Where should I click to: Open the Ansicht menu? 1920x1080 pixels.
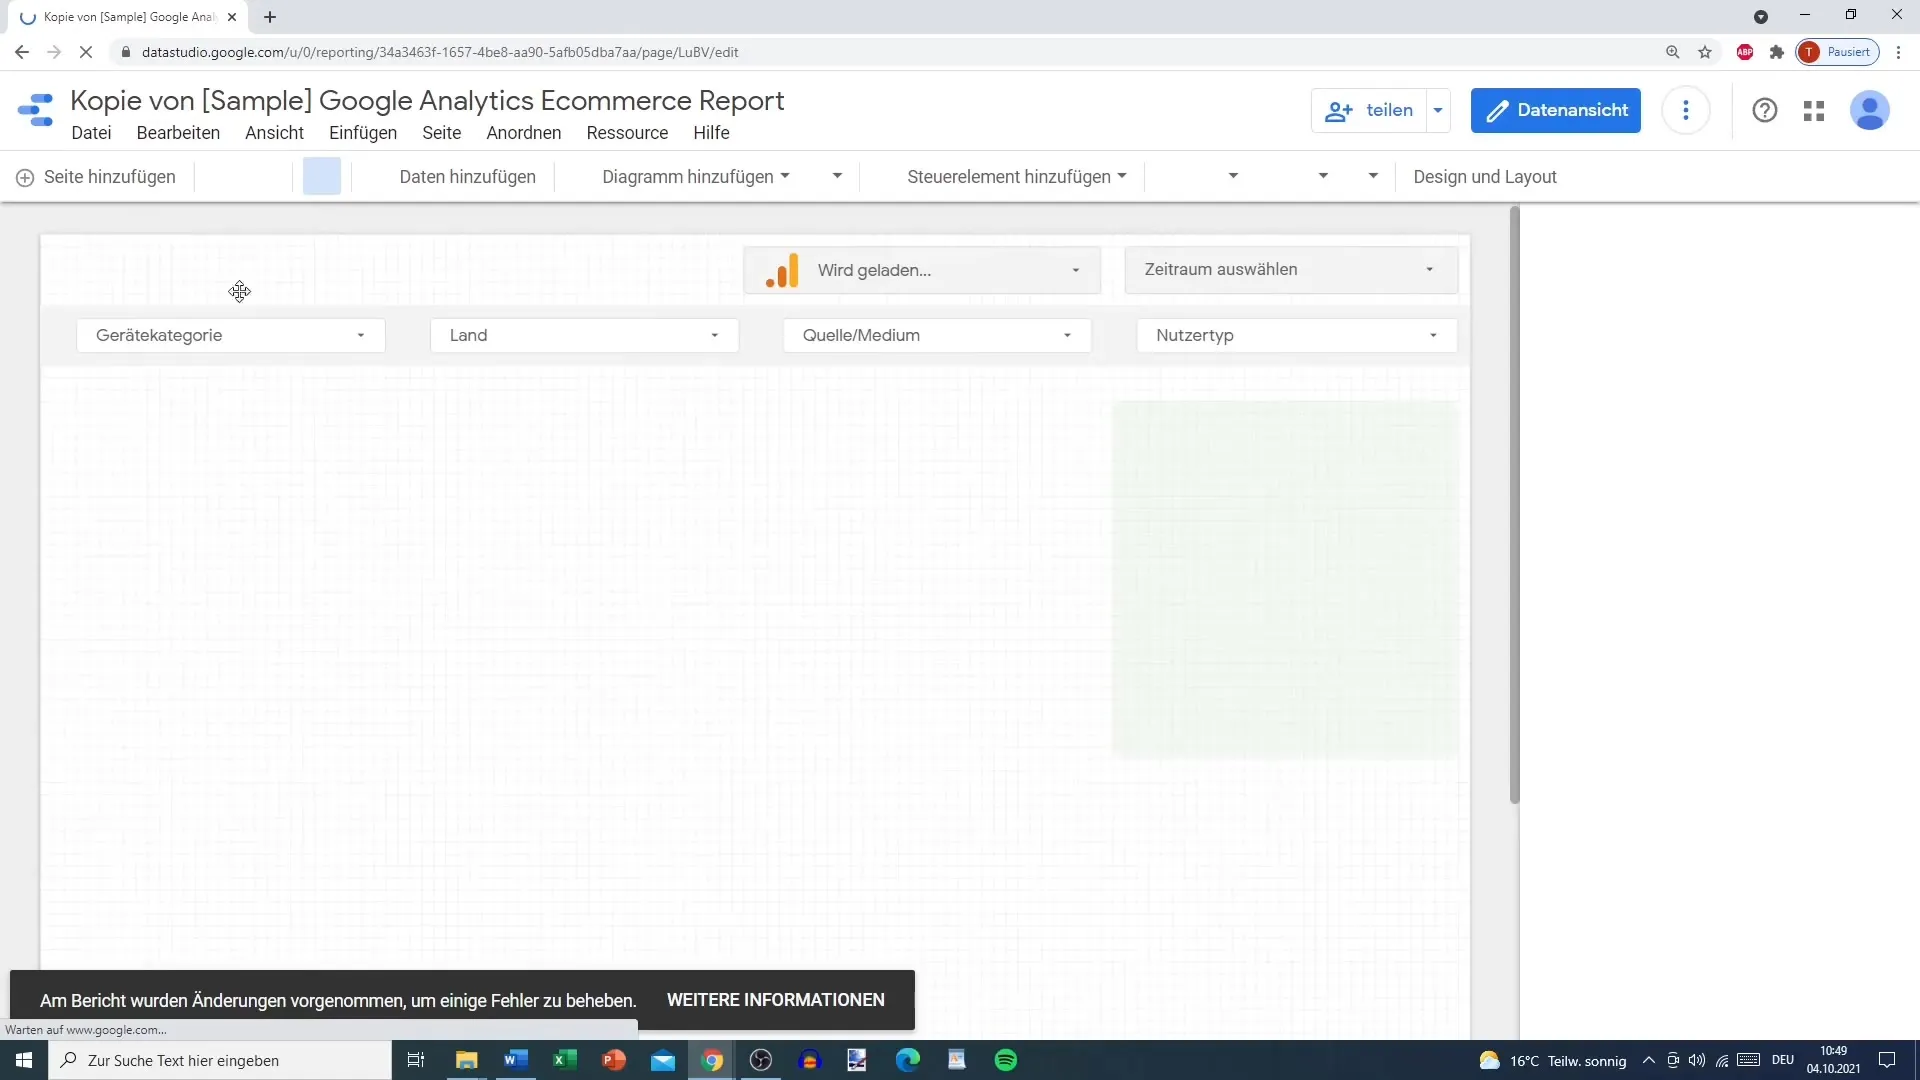tap(274, 133)
